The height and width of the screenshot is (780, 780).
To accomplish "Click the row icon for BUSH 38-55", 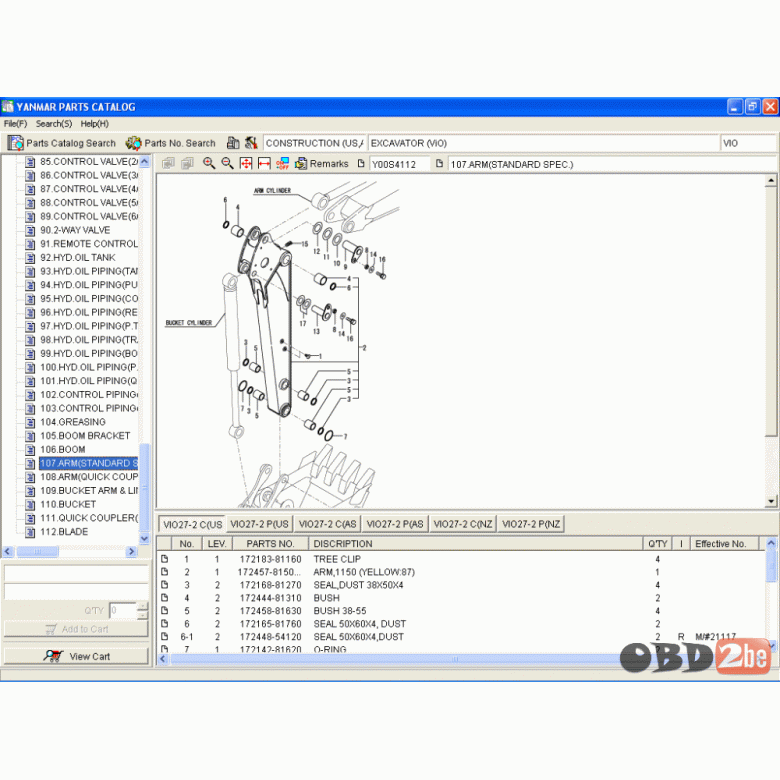I will pyautogui.click(x=165, y=611).
